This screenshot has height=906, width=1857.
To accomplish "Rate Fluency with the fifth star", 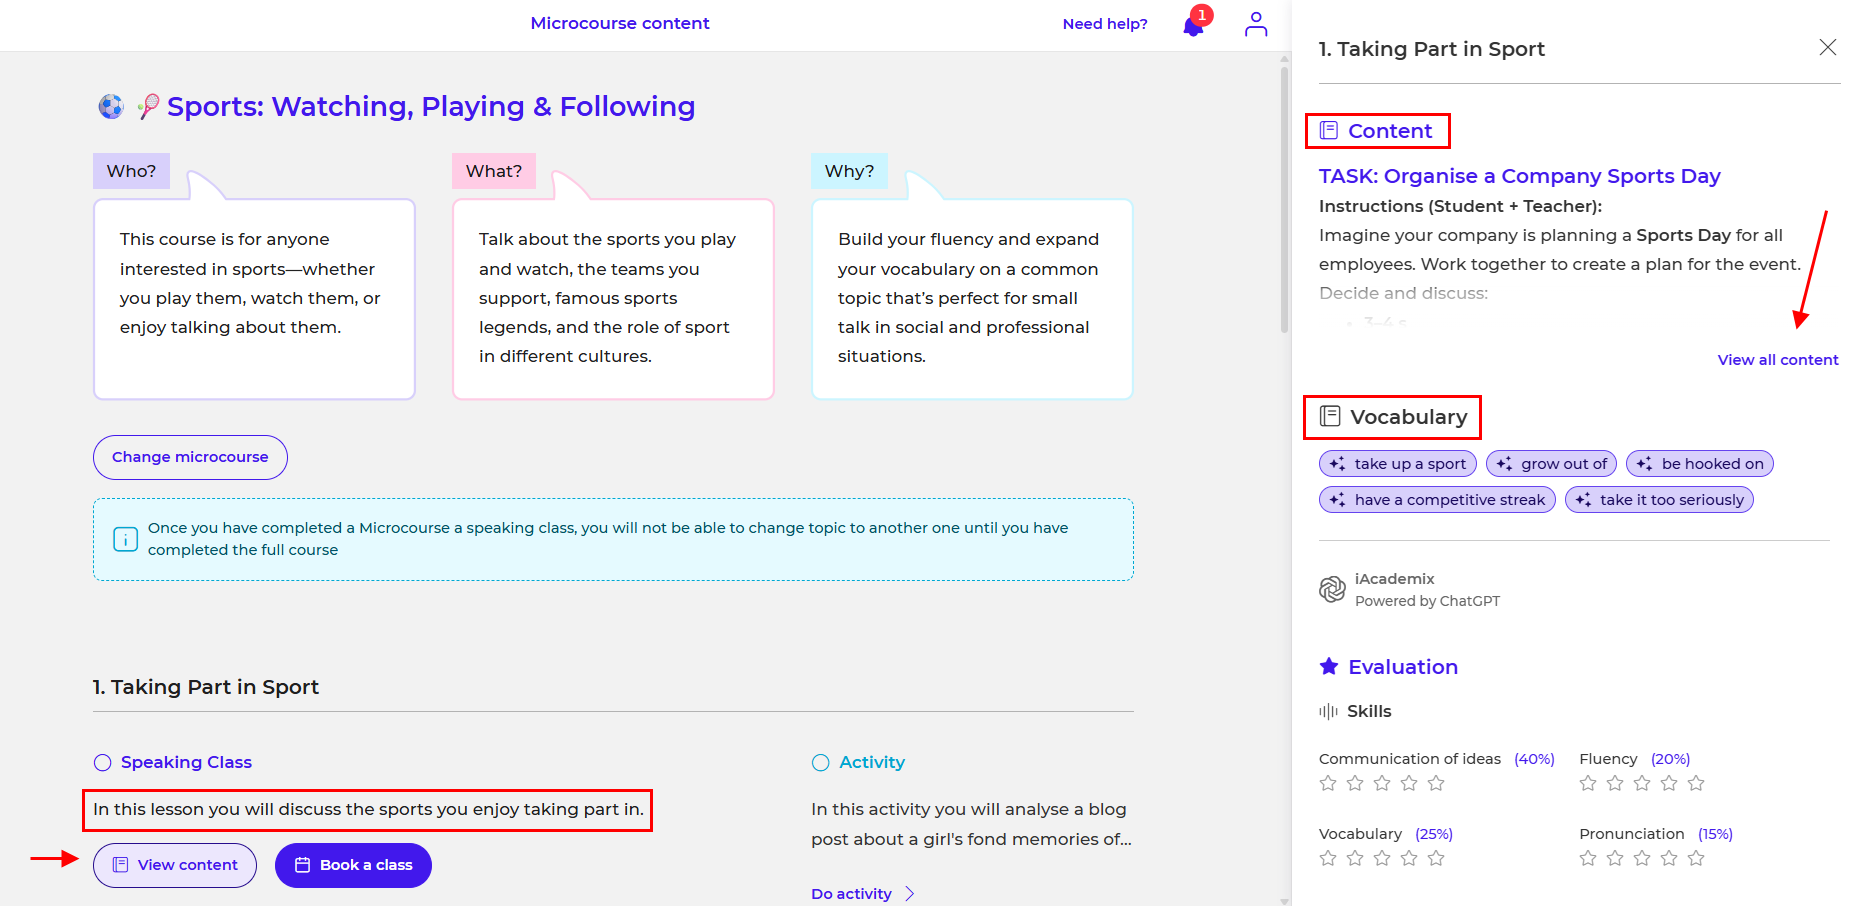I will pos(1696,783).
